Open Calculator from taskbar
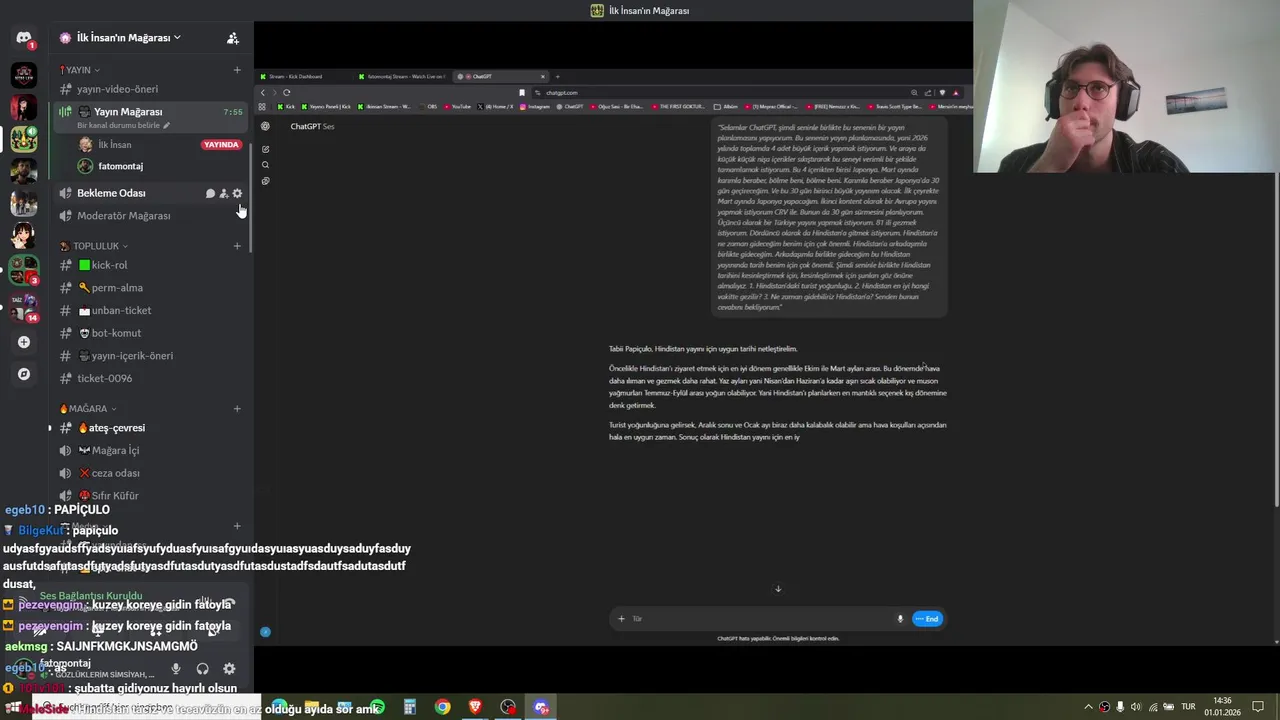1280x720 pixels. (409, 708)
